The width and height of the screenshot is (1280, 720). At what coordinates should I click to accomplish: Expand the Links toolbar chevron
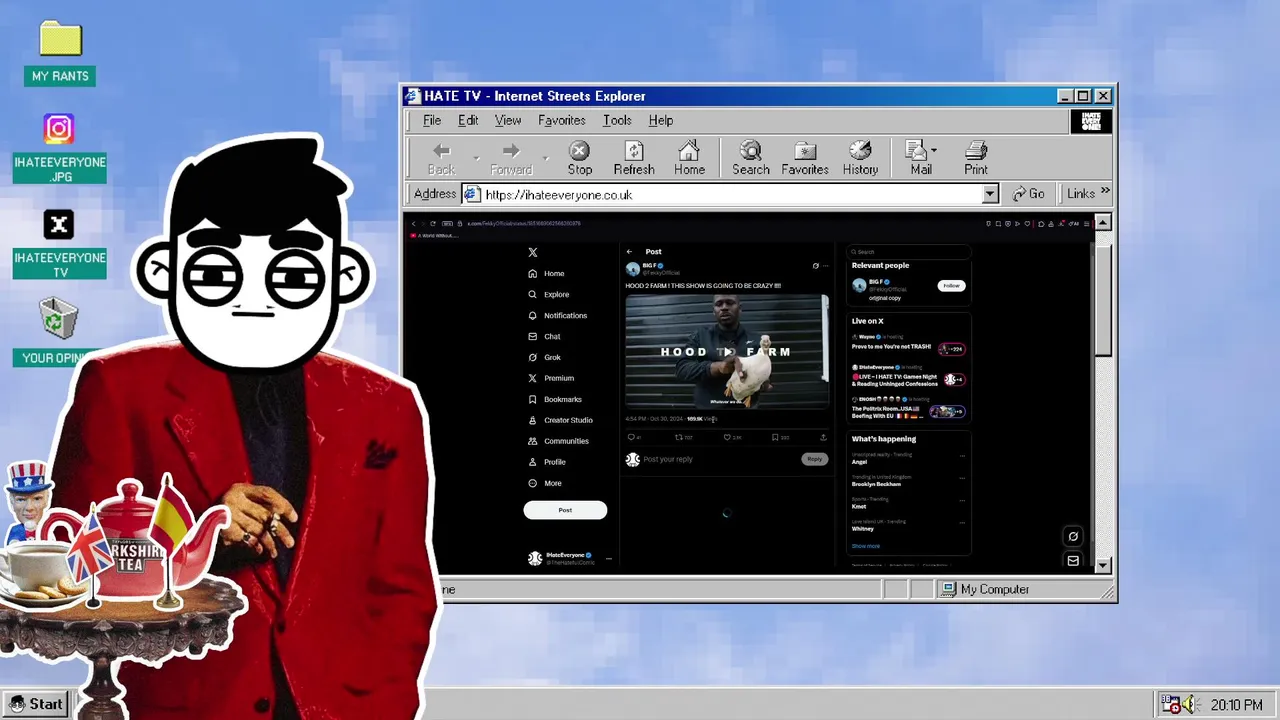[1105, 191]
